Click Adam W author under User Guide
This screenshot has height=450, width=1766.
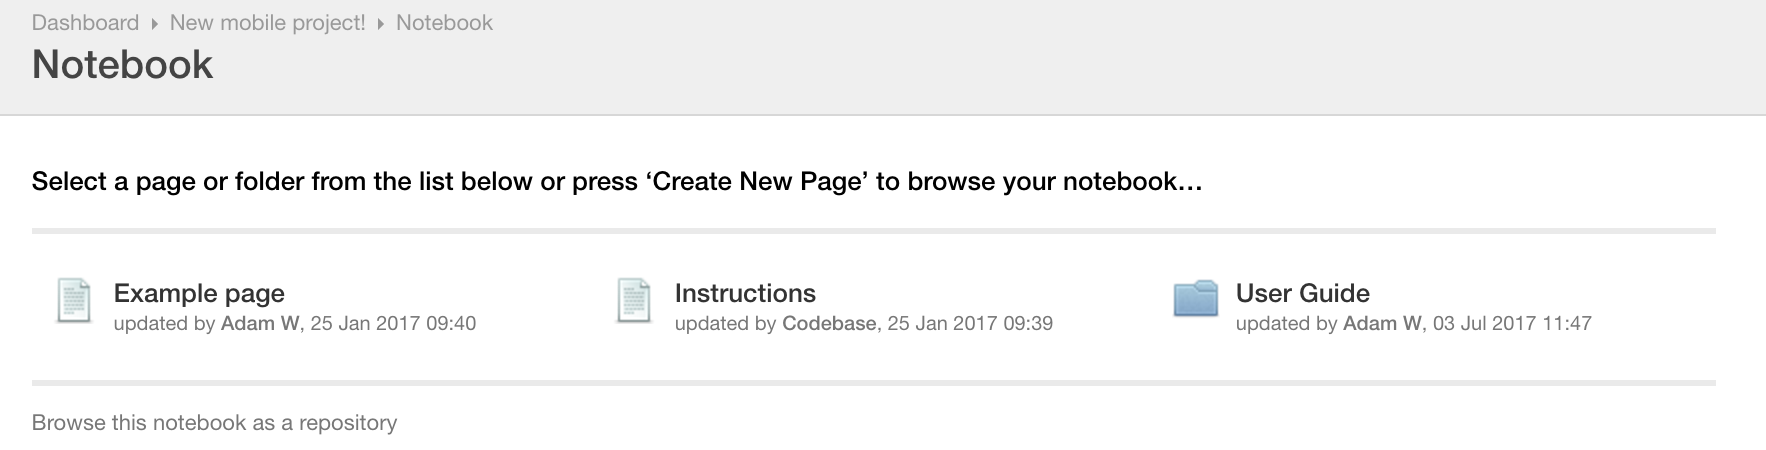[1382, 323]
